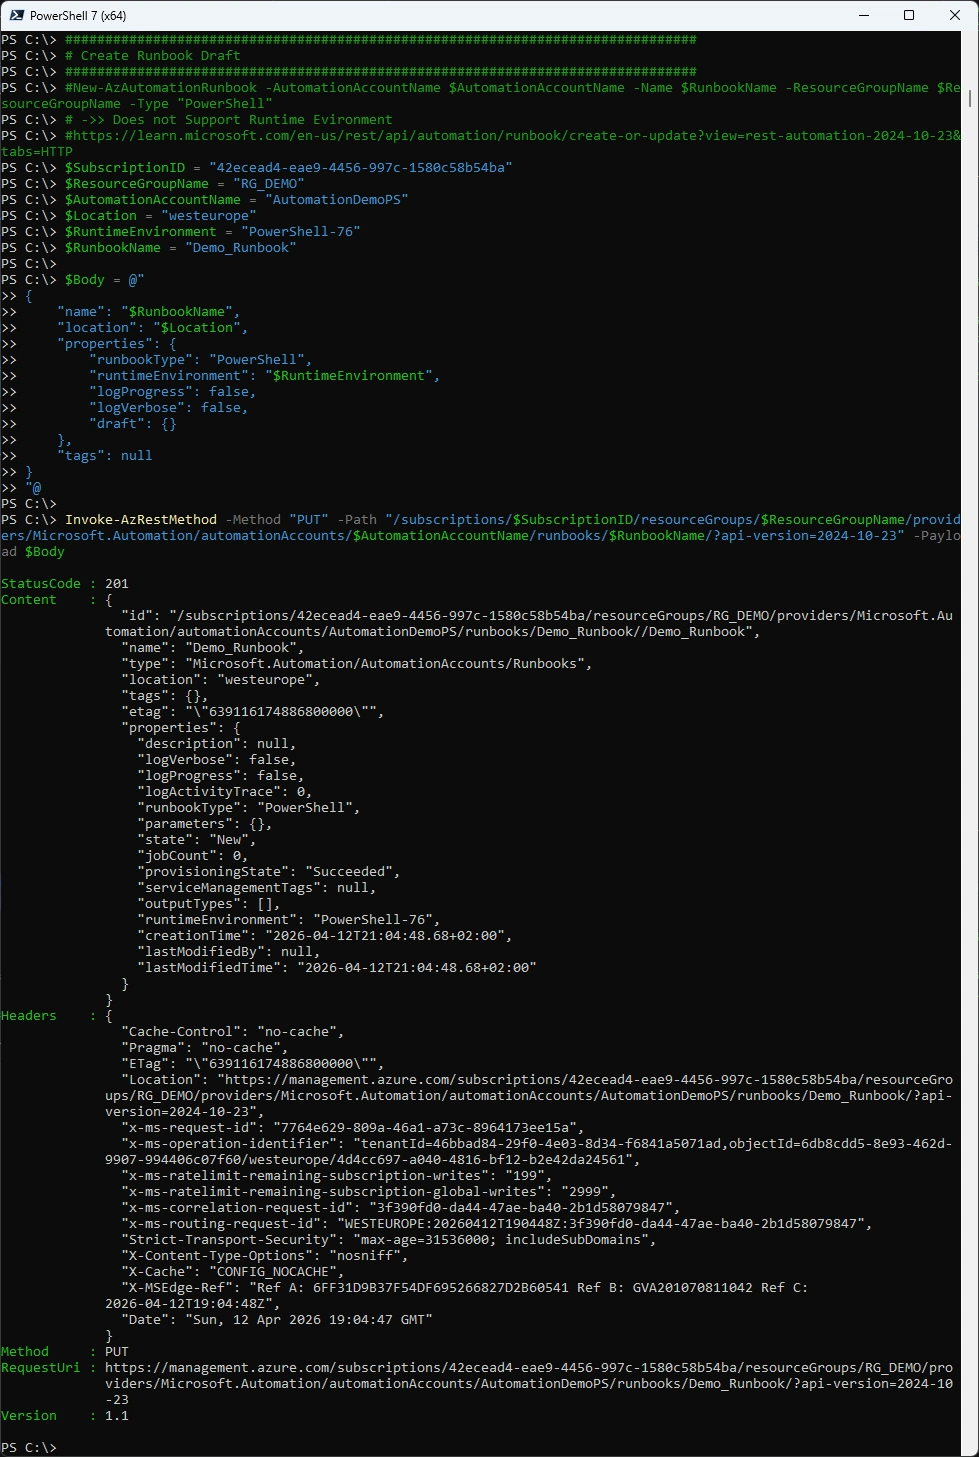The height and width of the screenshot is (1457, 979).
Task: Click the StatusCode value 201
Action: point(117,584)
